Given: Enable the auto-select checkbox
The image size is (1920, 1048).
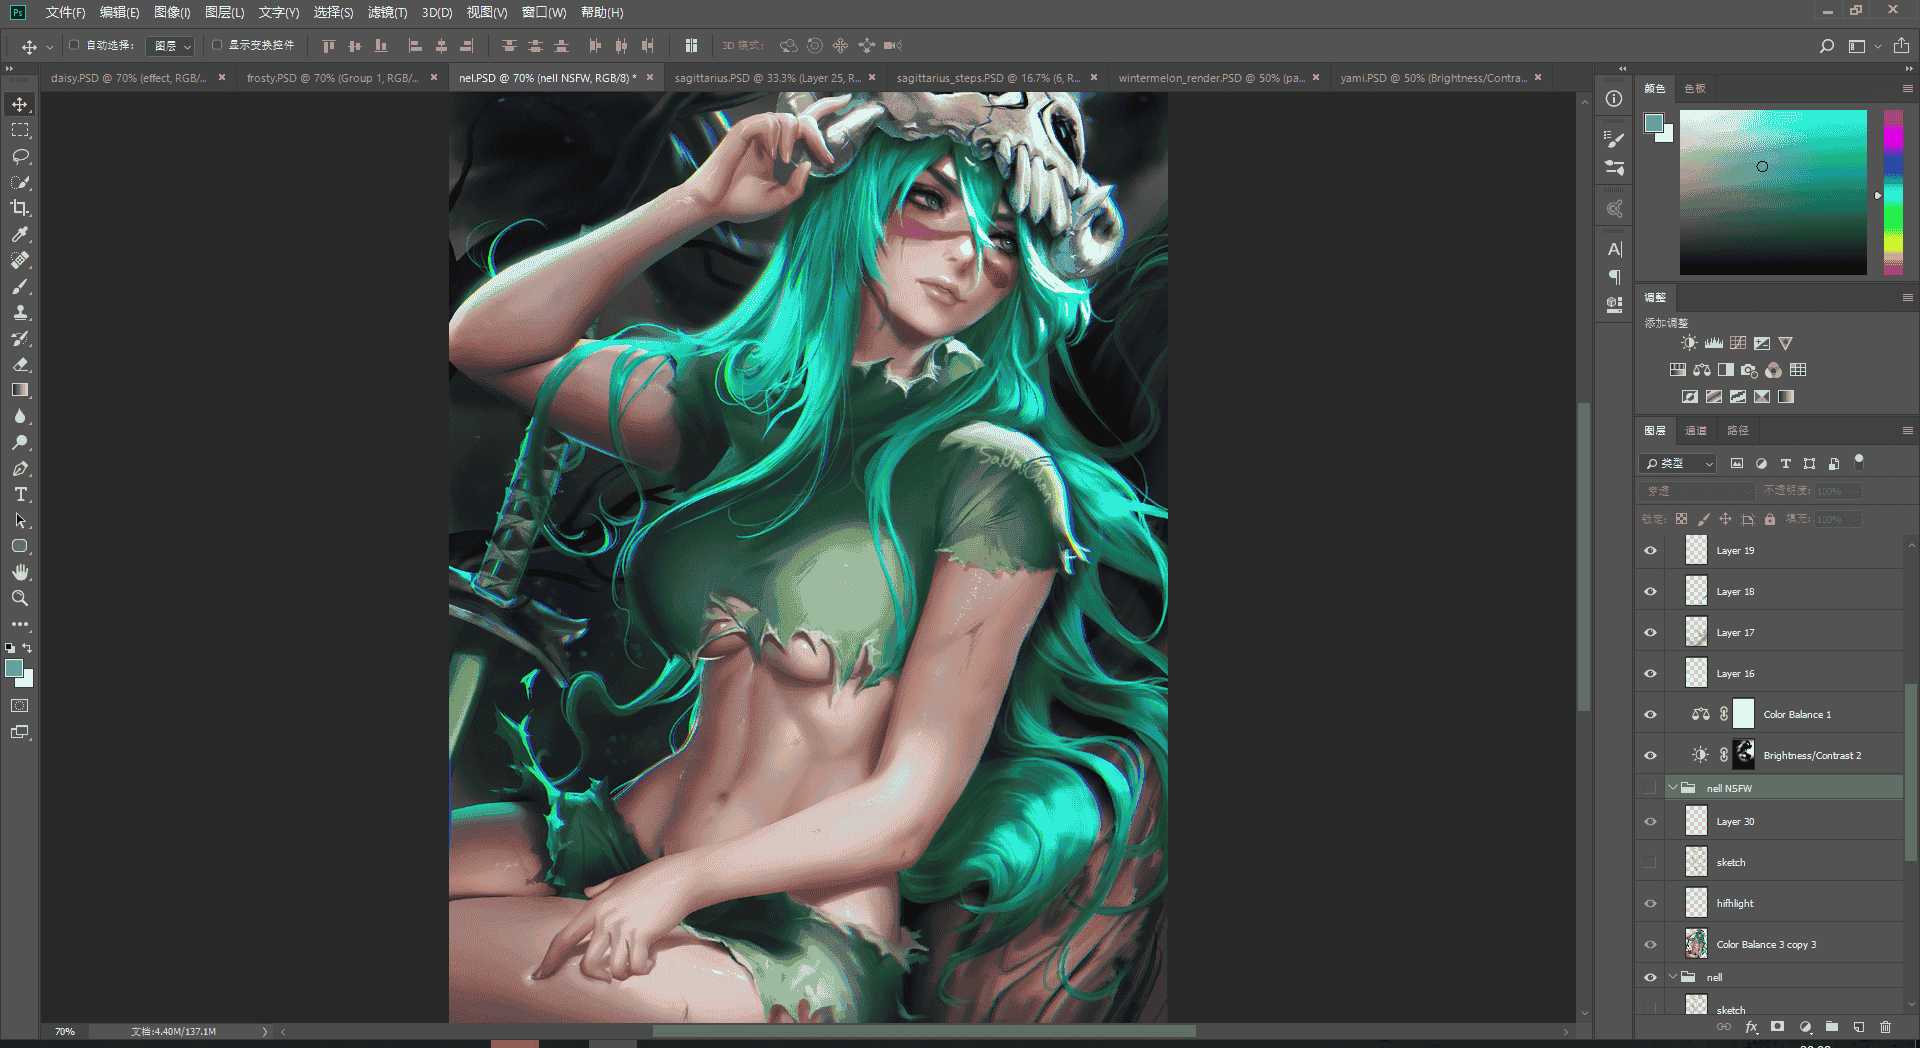Looking at the screenshot, I should tap(74, 45).
